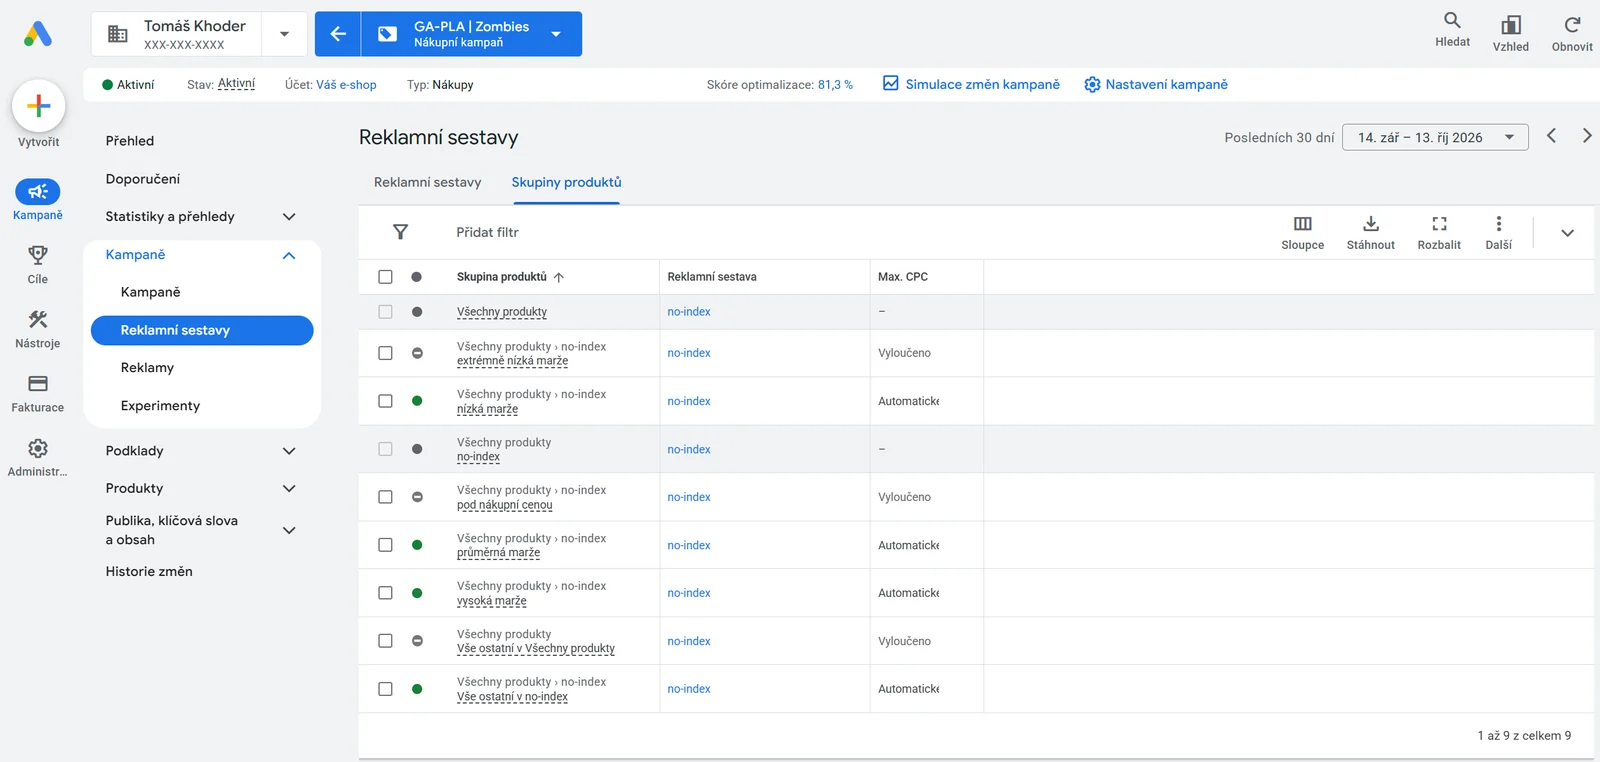
Task: Open the Sloupce columns icon
Action: [1302, 224]
